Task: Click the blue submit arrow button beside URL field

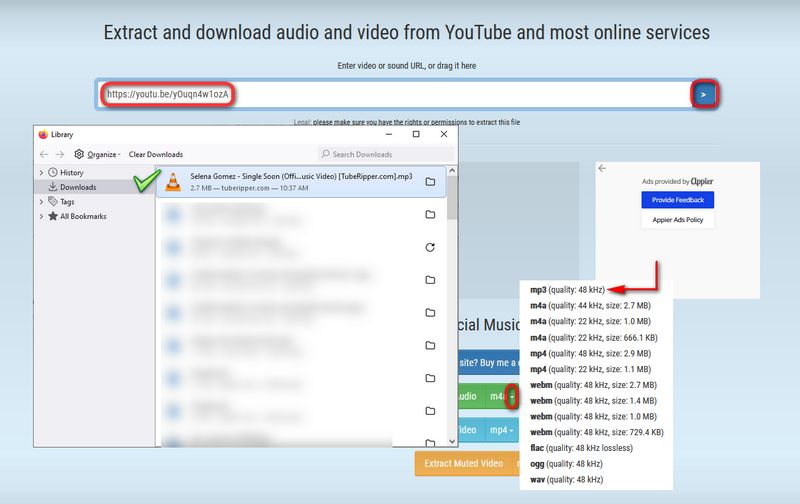Action: pos(704,94)
